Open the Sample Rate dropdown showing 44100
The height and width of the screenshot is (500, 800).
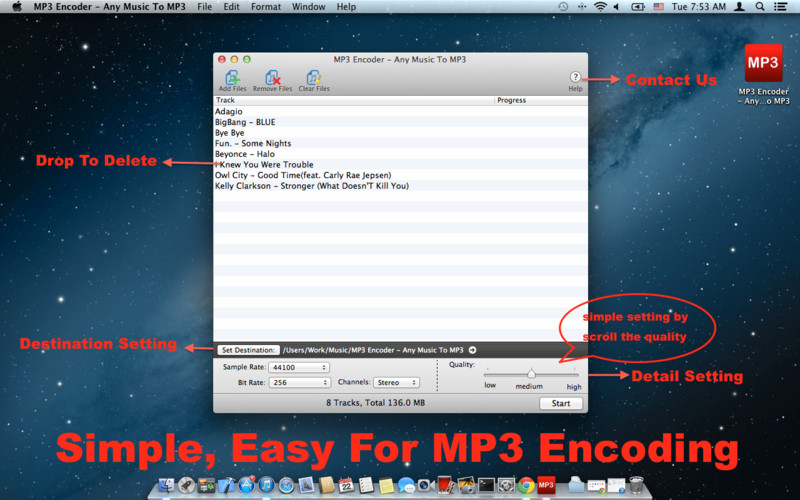point(298,367)
